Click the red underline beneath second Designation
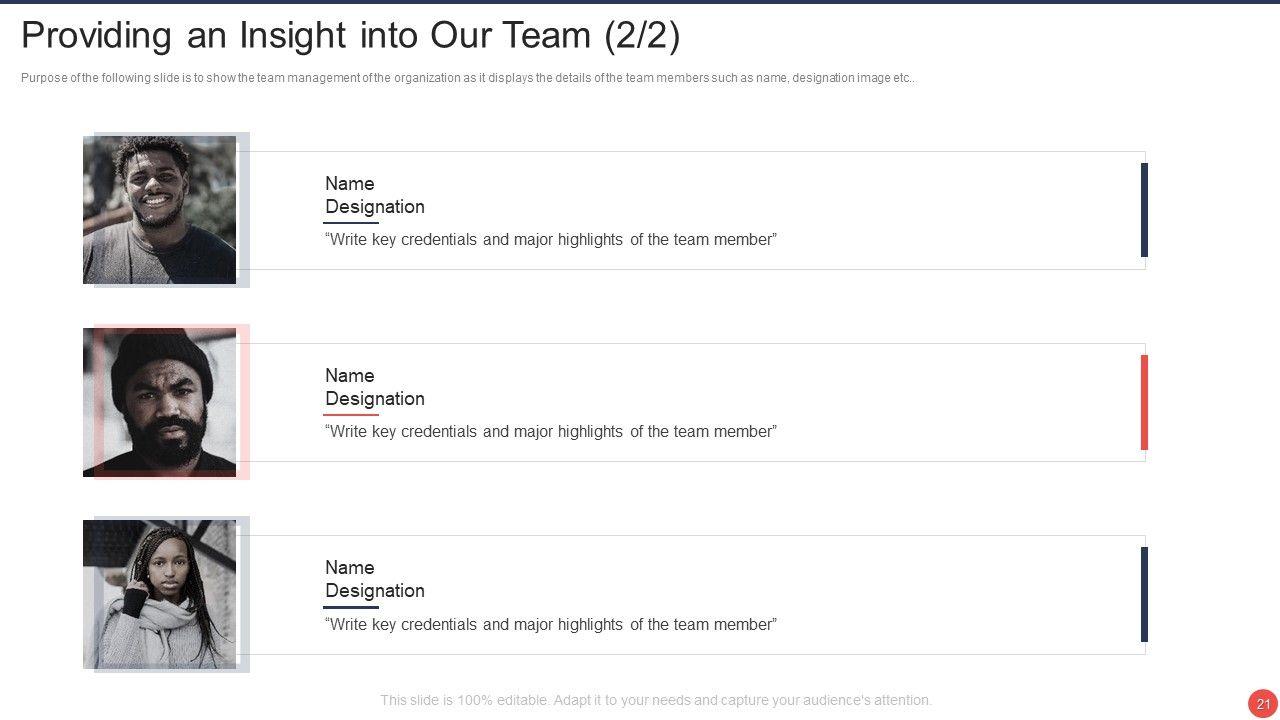 pos(351,414)
